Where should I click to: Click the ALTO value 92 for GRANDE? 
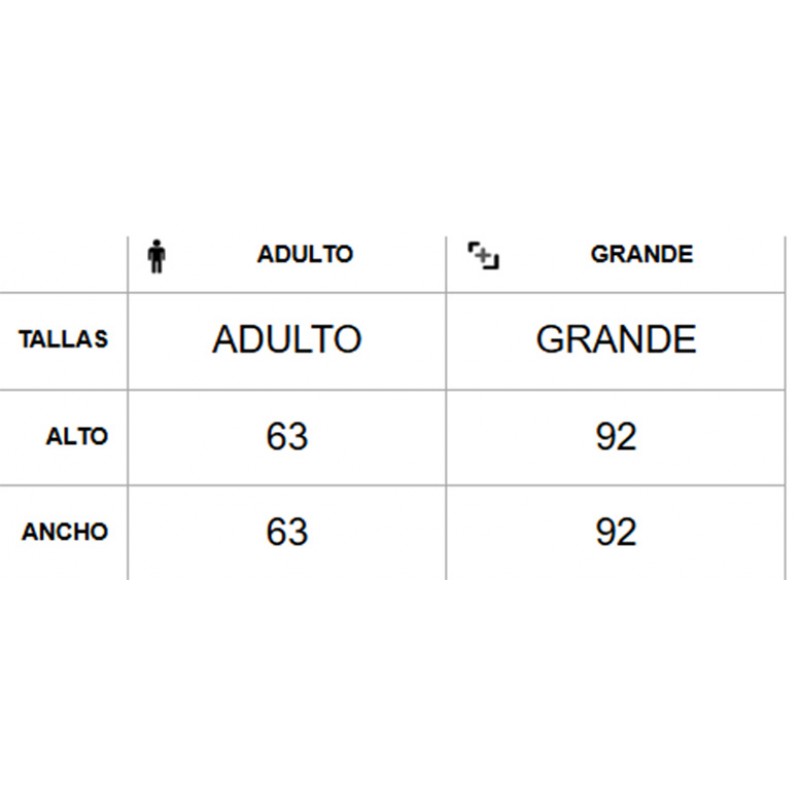(x=616, y=437)
